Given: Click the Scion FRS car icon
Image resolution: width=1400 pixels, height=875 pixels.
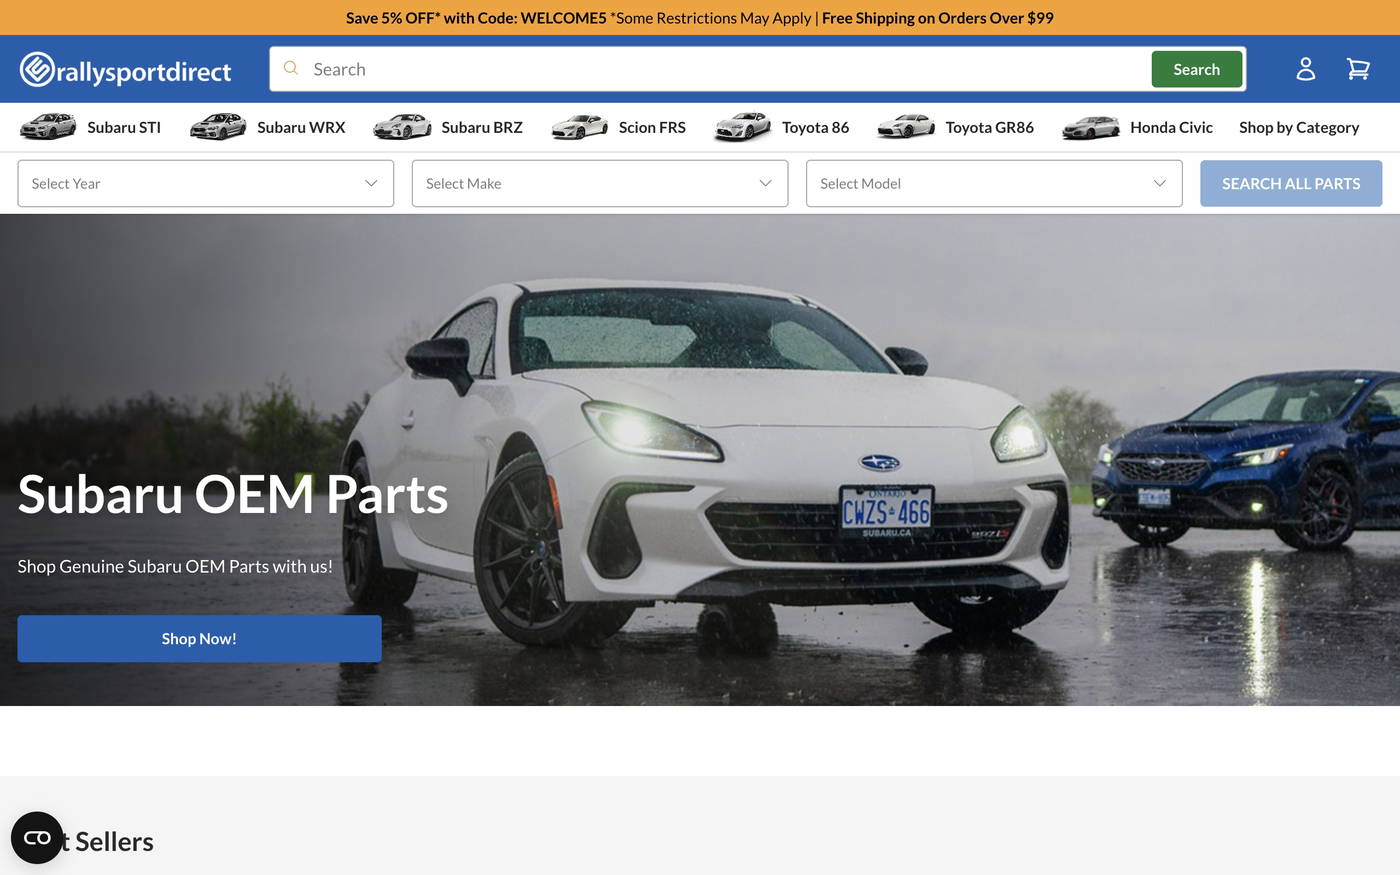Looking at the screenshot, I should tap(579, 125).
